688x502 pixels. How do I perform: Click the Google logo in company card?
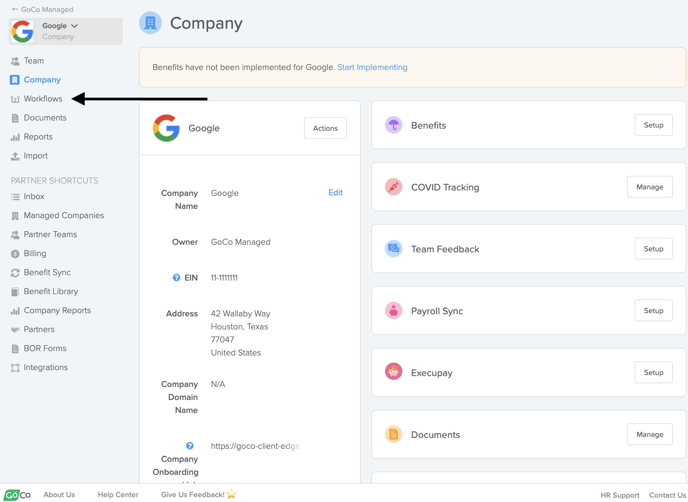pos(166,128)
